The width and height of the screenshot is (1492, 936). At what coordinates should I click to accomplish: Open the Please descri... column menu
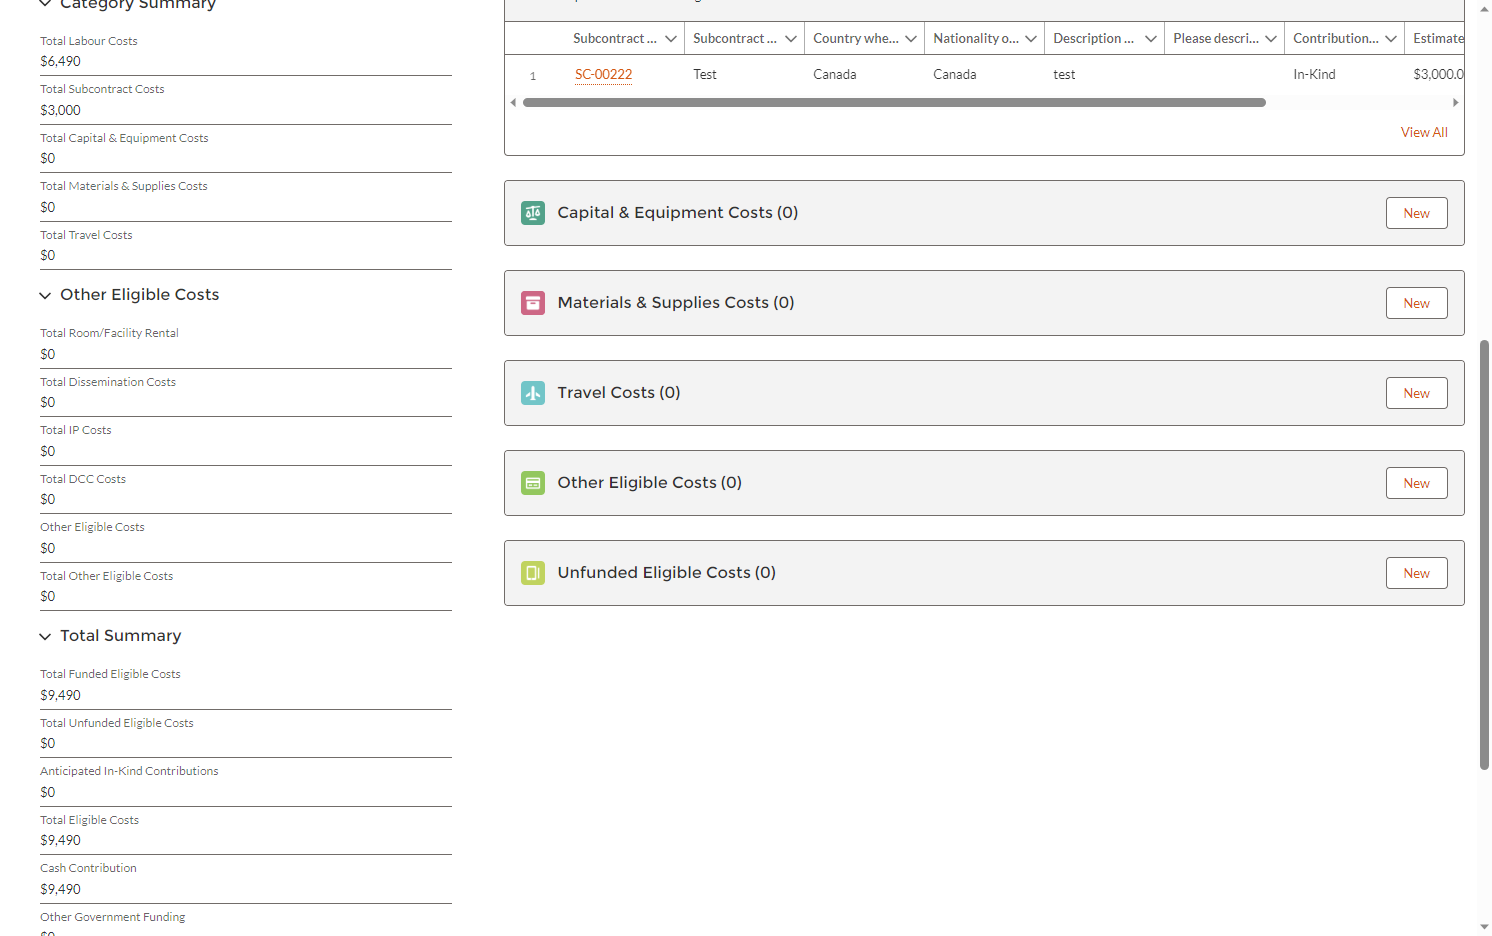coord(1271,39)
